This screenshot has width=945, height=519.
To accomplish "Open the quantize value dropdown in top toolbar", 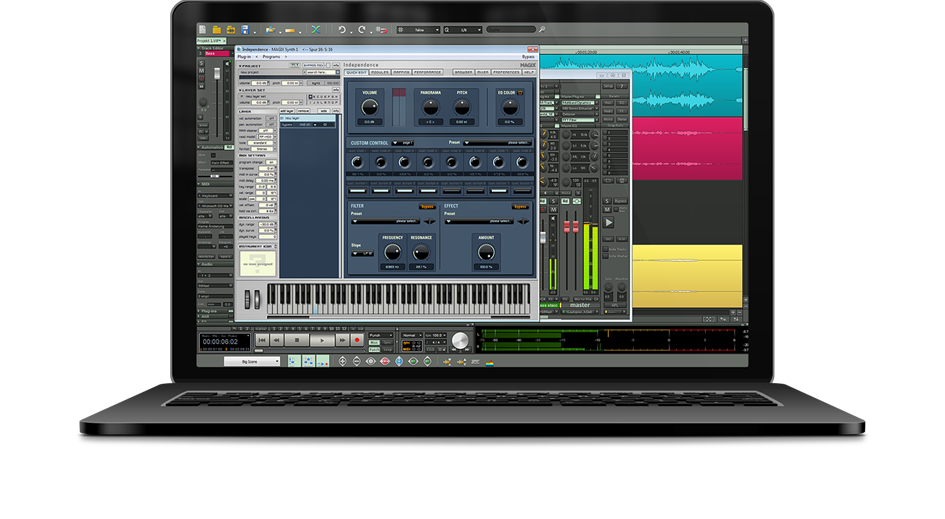I will tap(463, 30).
